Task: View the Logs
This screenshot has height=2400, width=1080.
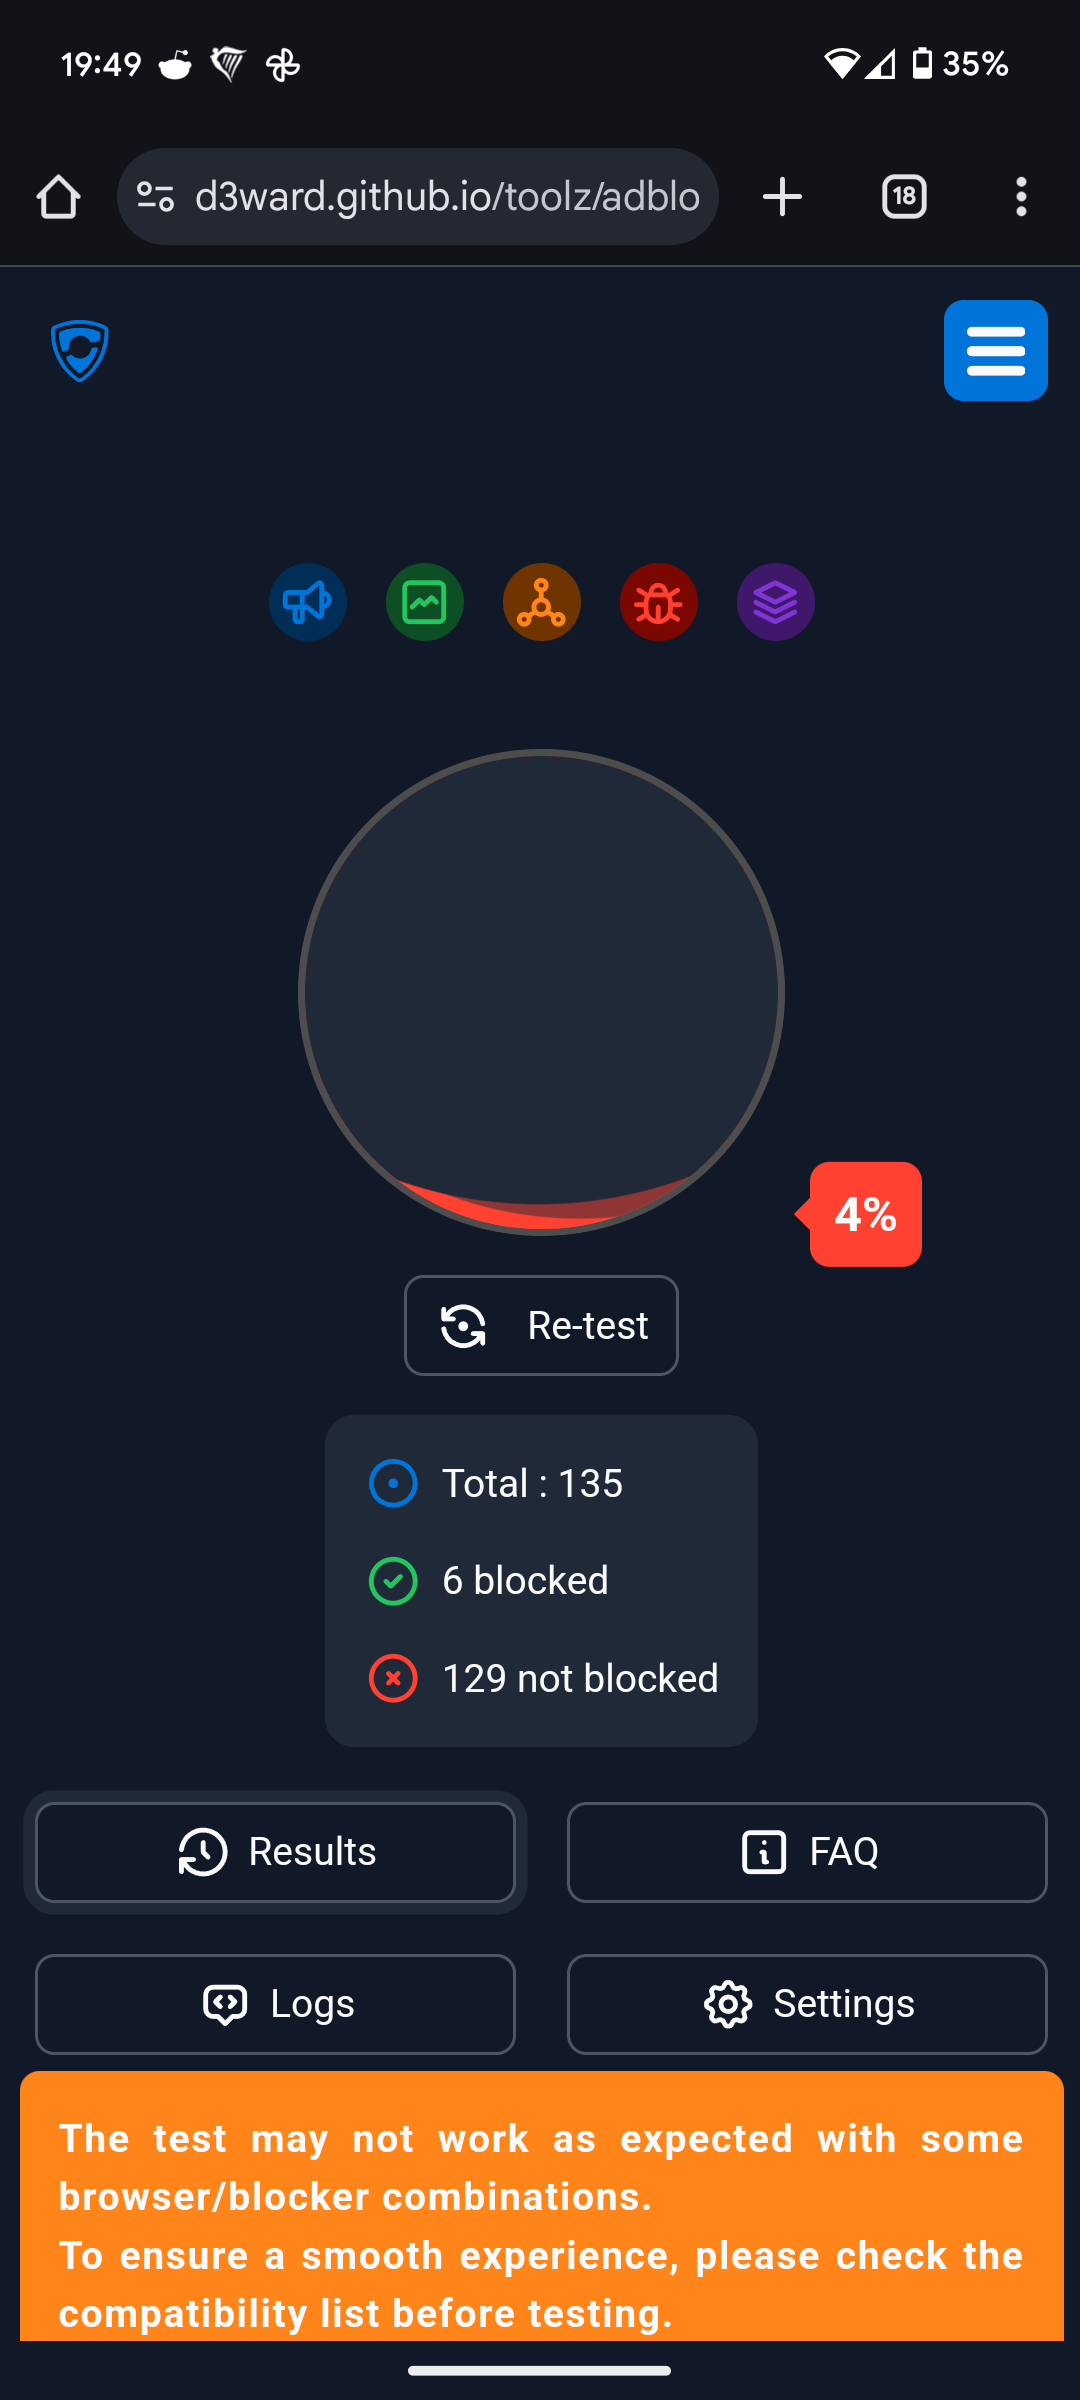Action: pos(275,2004)
